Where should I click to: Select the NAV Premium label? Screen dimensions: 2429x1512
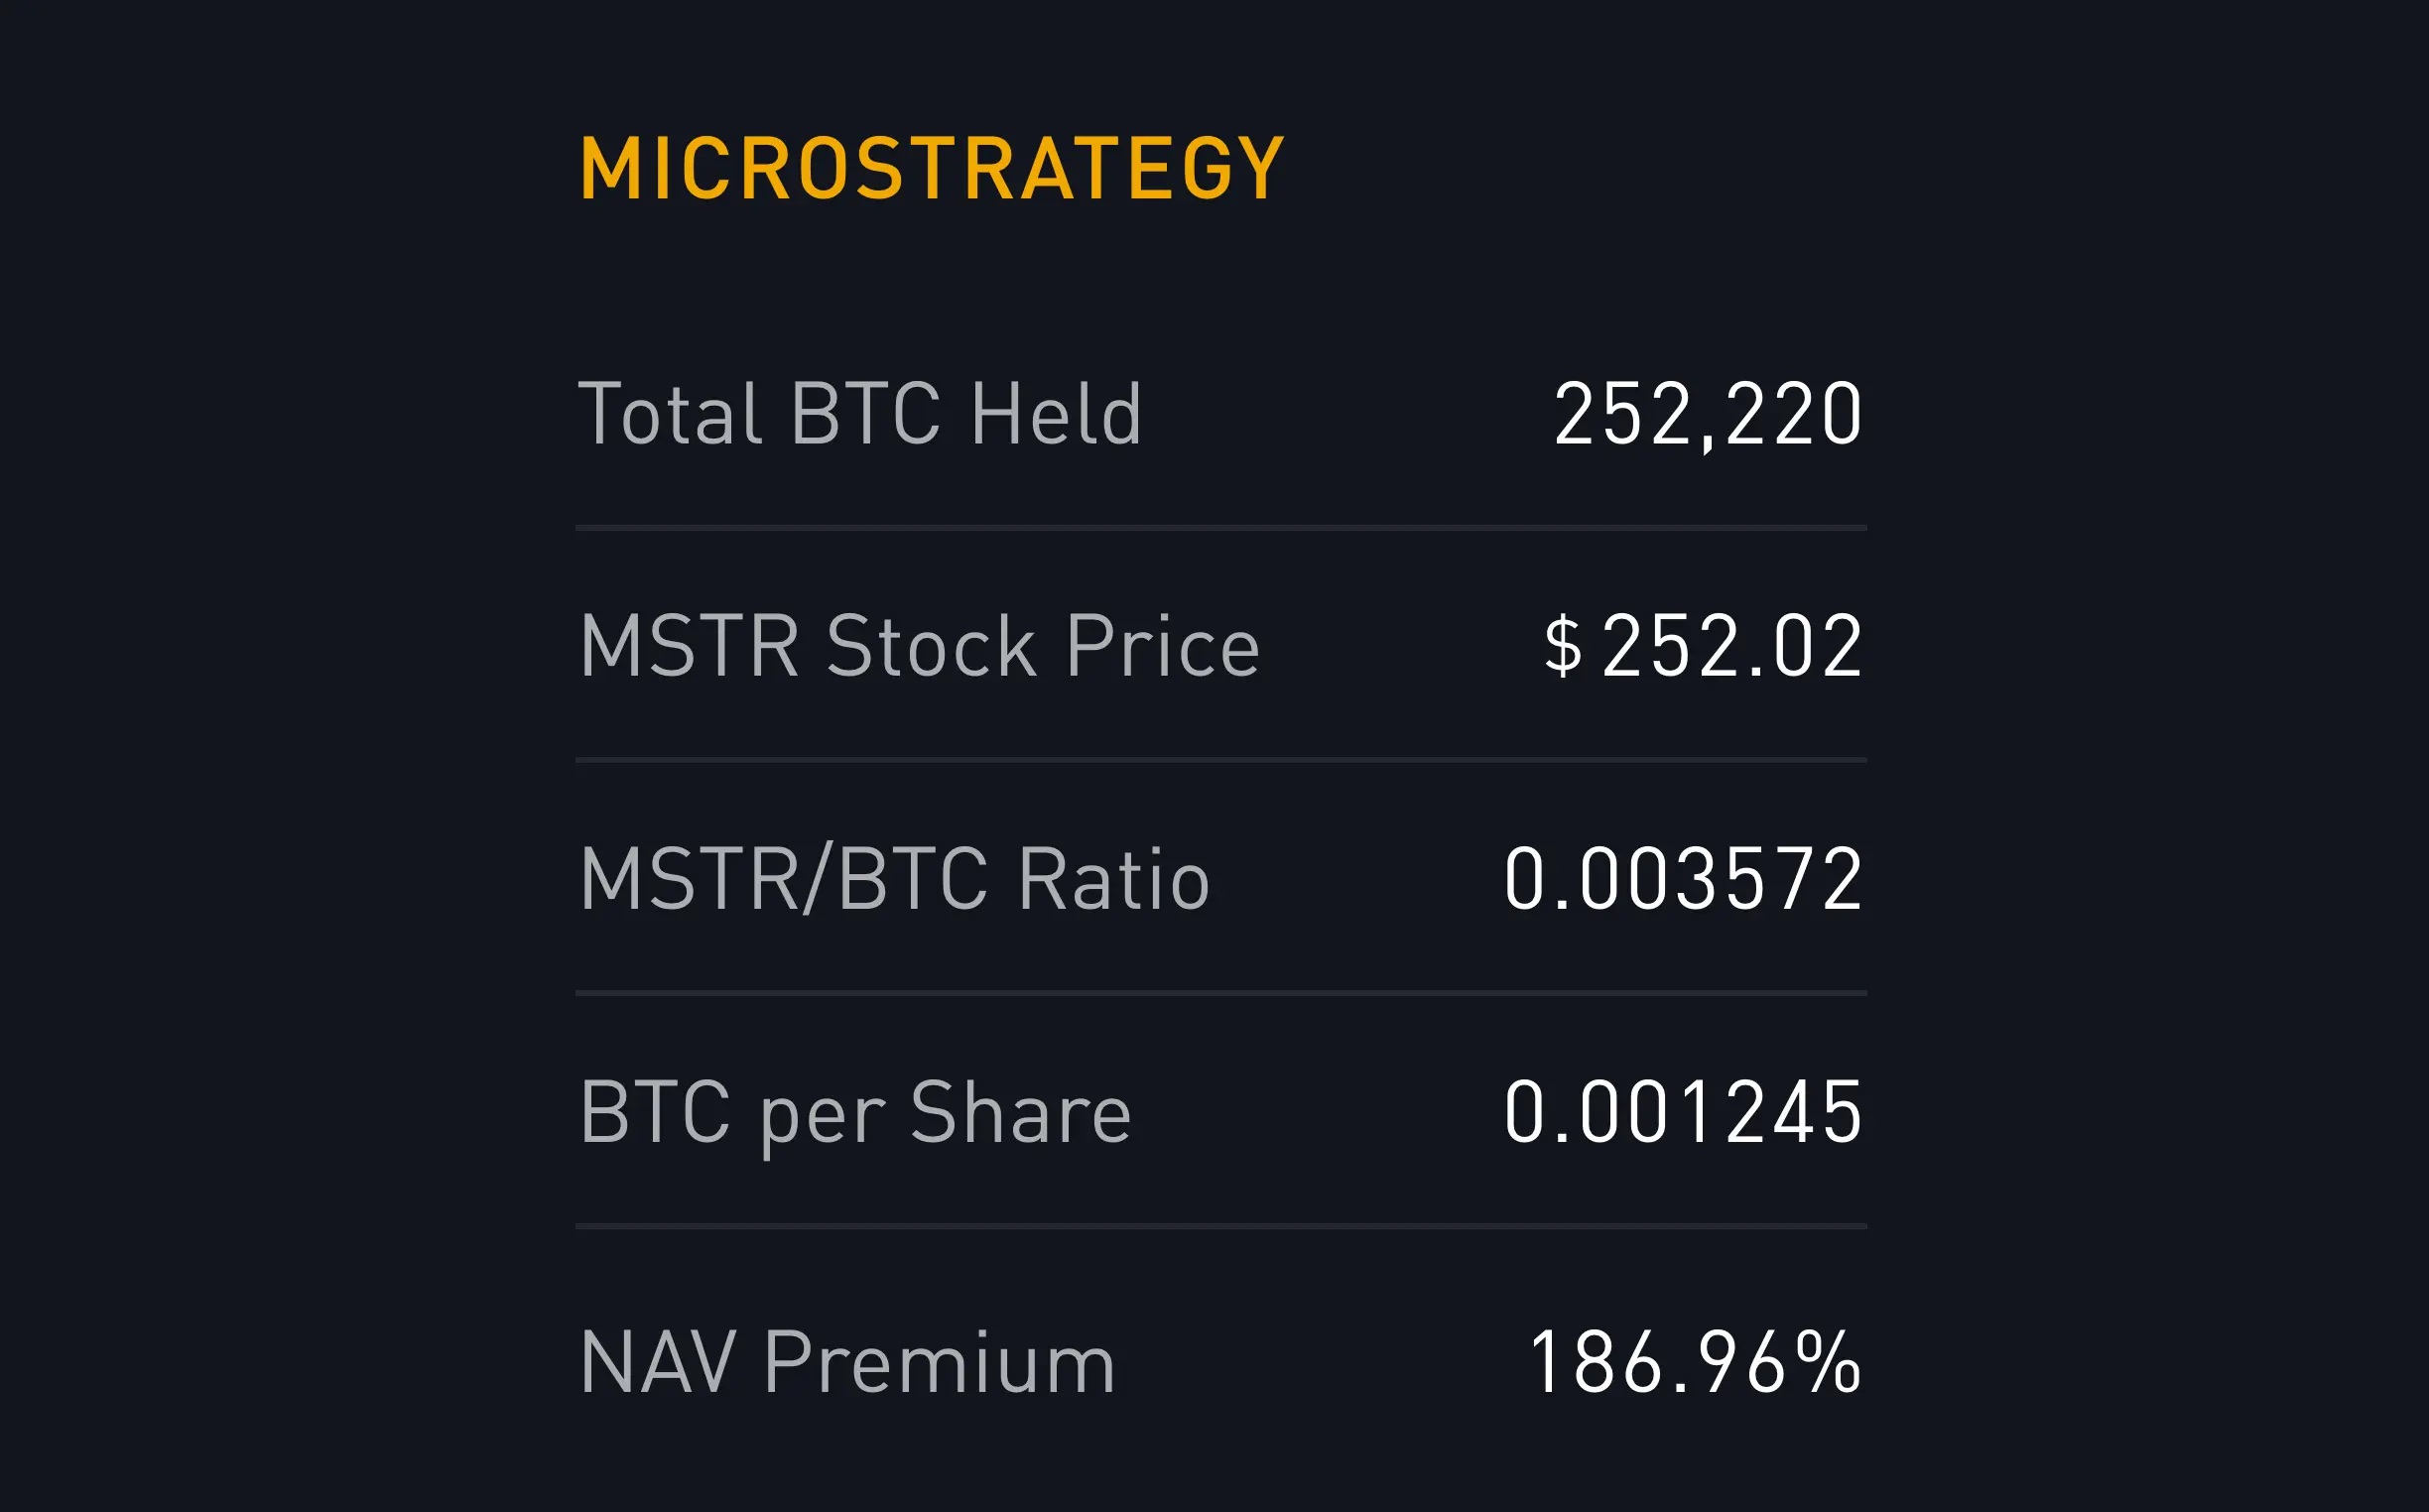pos(847,1362)
